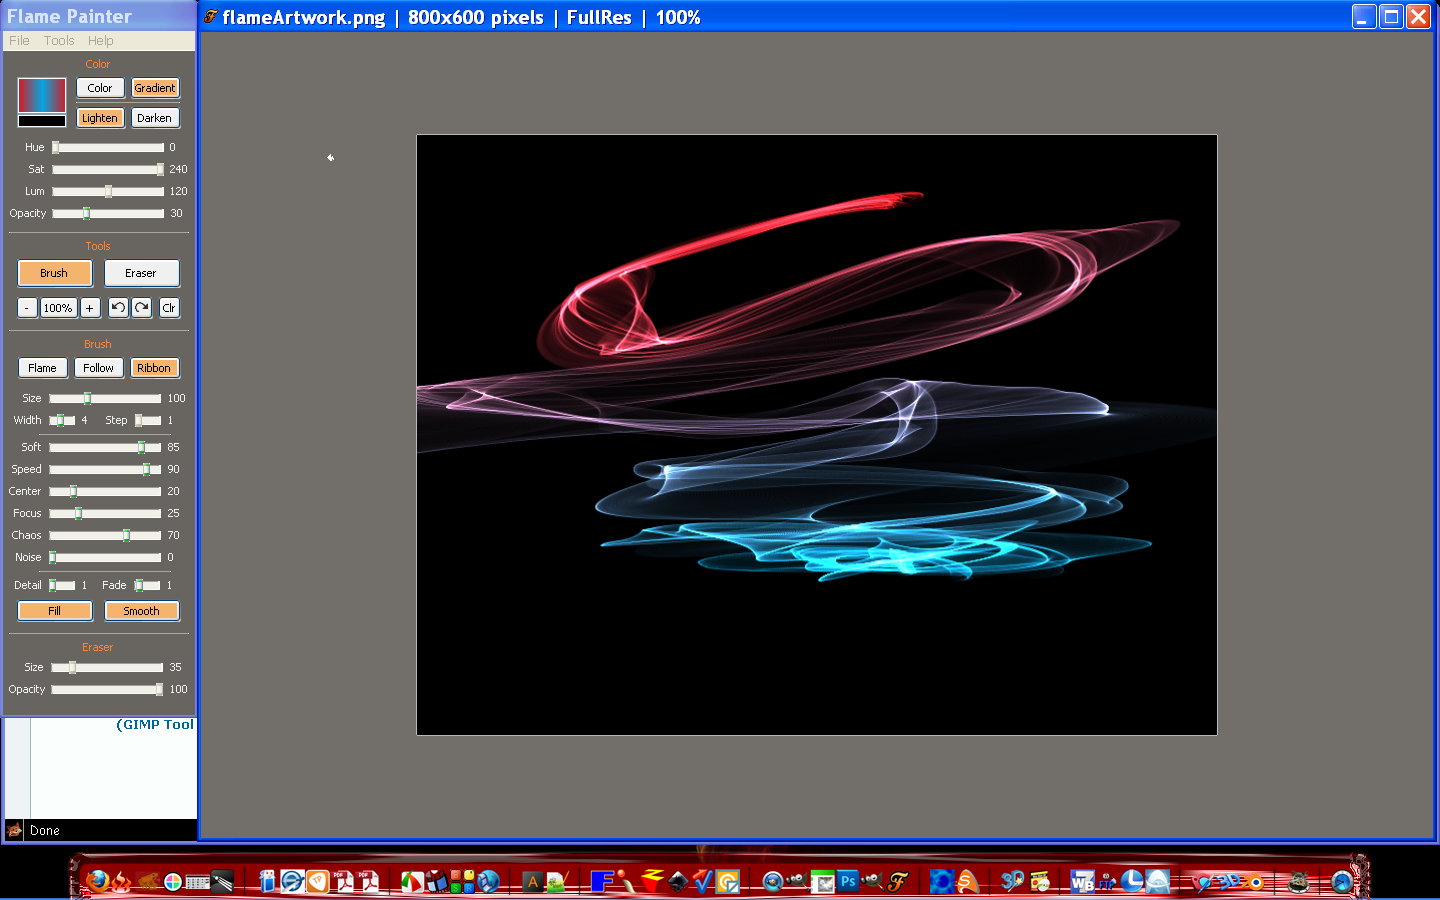Undo the last brush stroke
The height and width of the screenshot is (900, 1440).
118,308
